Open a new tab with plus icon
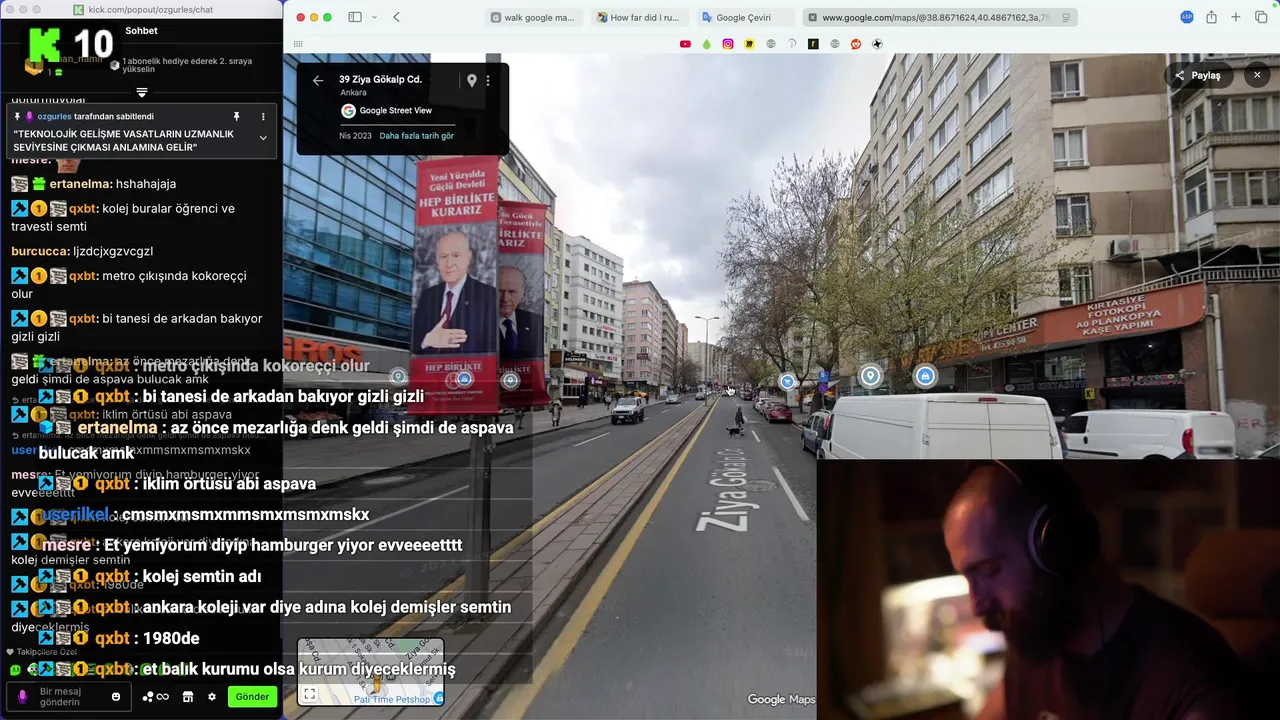Screen dimensions: 1280x720 pyautogui.click(x=1236, y=17)
